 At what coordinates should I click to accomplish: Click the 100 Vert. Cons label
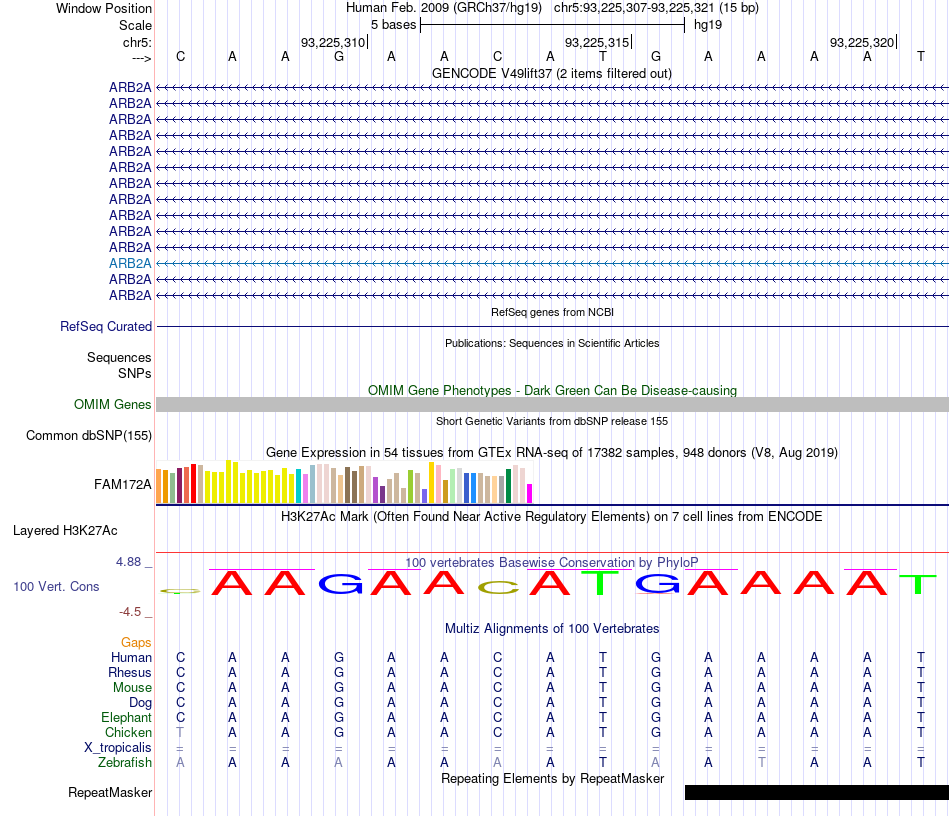tap(56, 586)
